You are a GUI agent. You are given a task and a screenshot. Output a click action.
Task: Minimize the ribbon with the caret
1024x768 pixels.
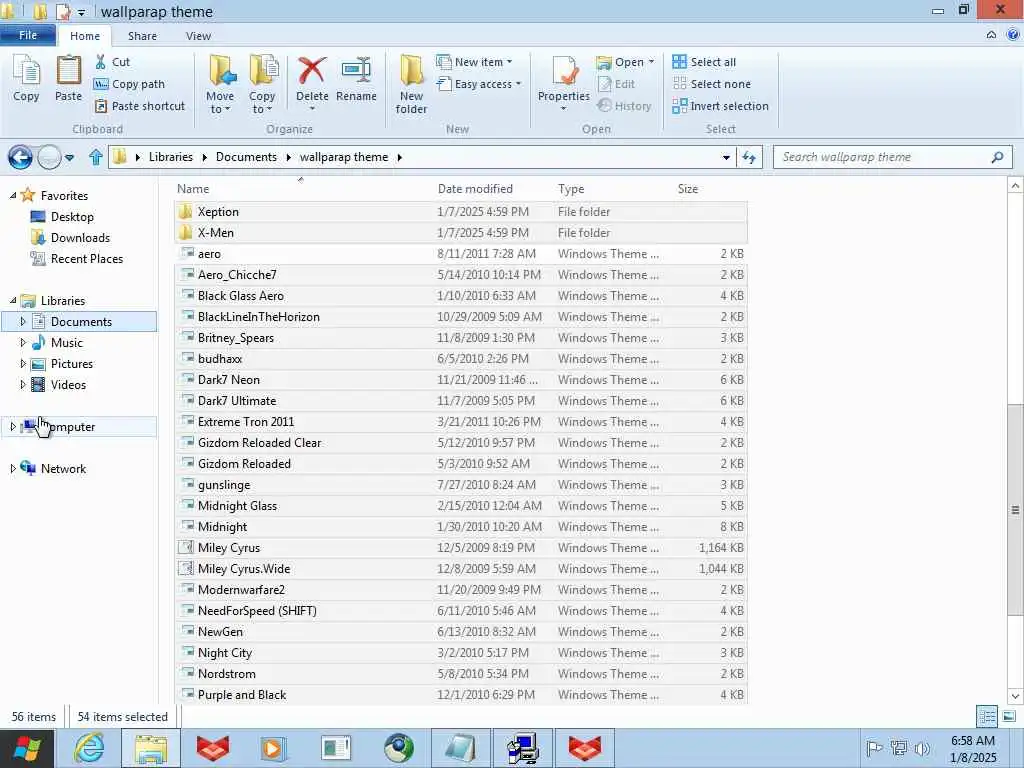[991, 35]
